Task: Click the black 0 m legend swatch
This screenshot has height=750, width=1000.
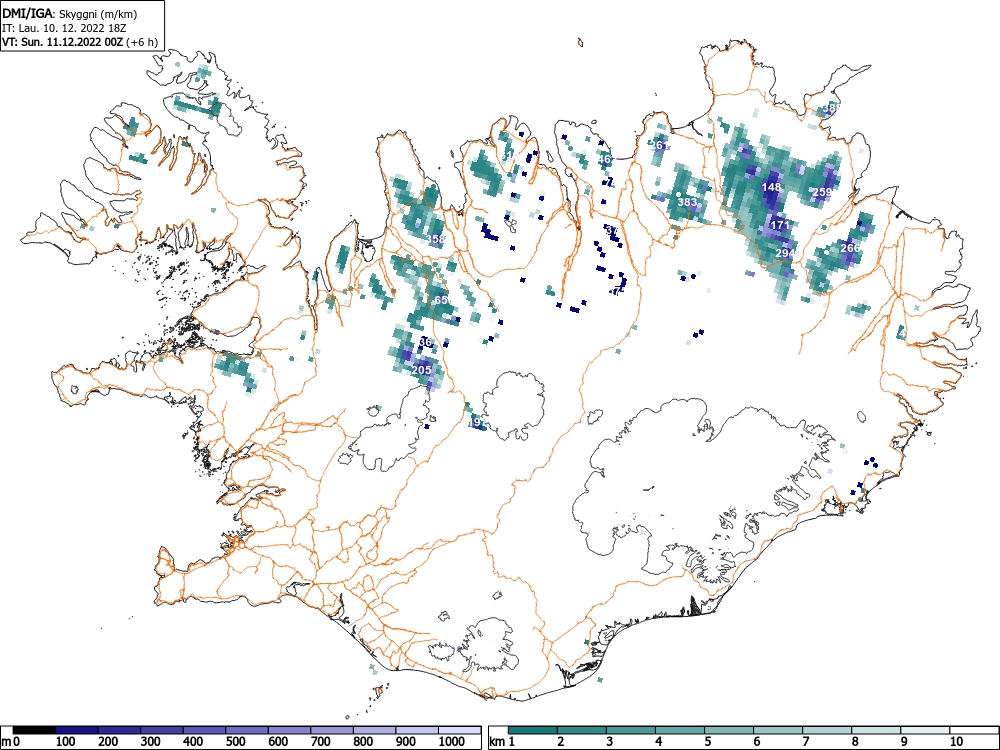Action: (x=34, y=730)
